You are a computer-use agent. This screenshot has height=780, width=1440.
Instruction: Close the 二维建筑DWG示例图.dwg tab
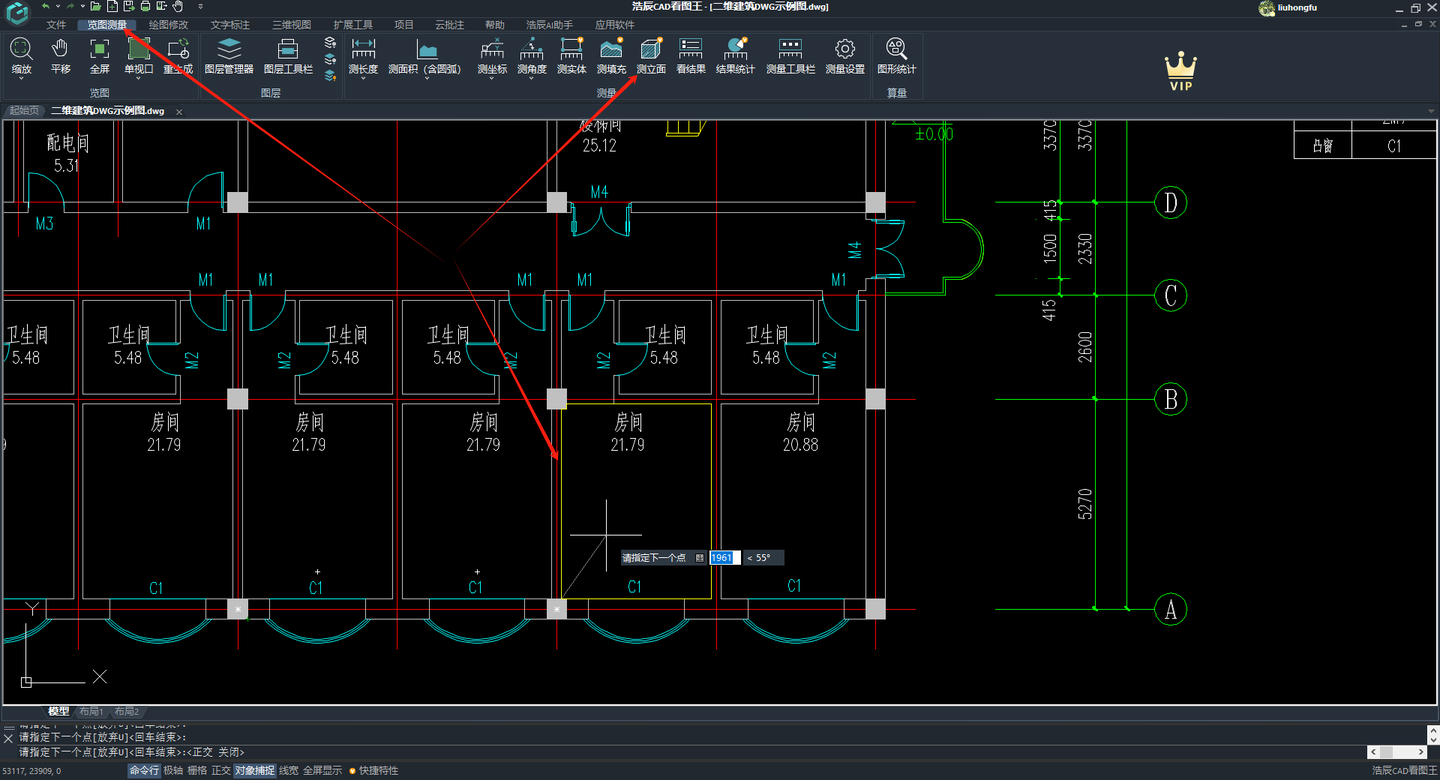click(179, 112)
